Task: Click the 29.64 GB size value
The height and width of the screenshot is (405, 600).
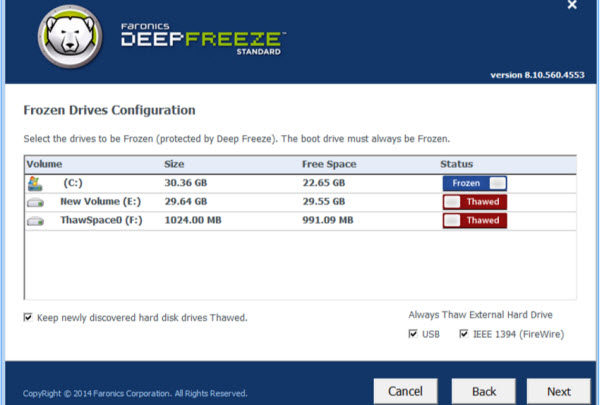Action: coord(186,202)
